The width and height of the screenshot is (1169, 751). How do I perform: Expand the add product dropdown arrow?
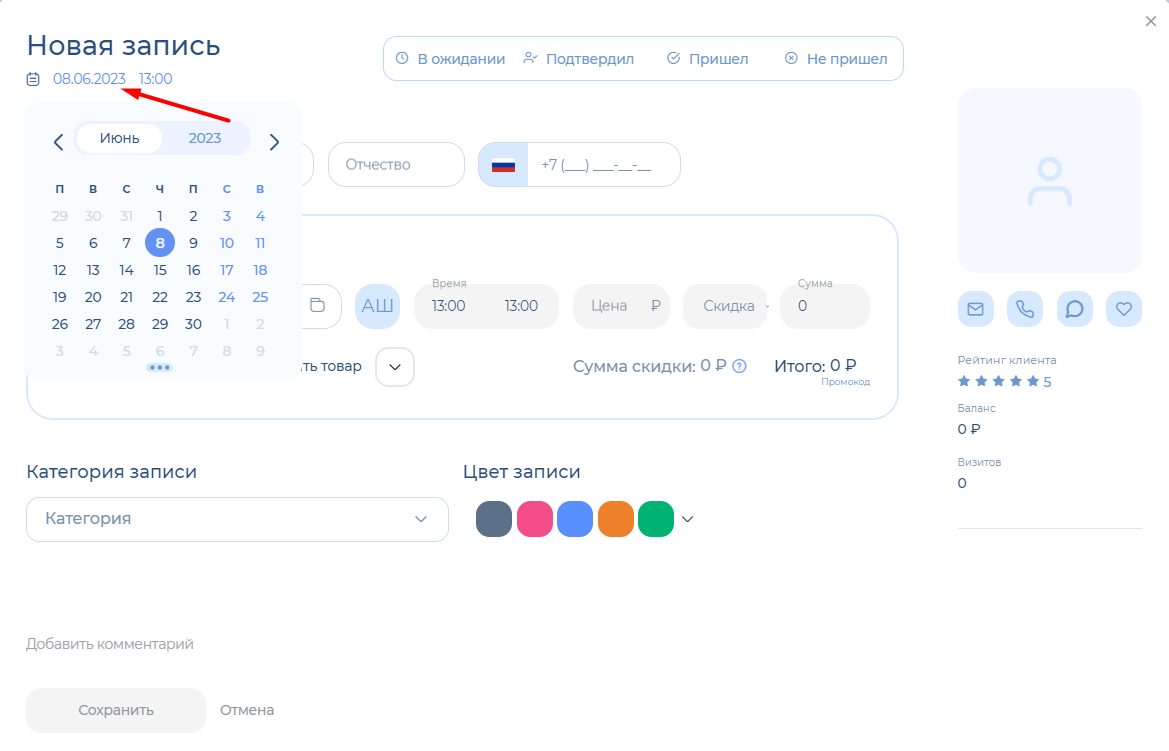[x=395, y=367]
